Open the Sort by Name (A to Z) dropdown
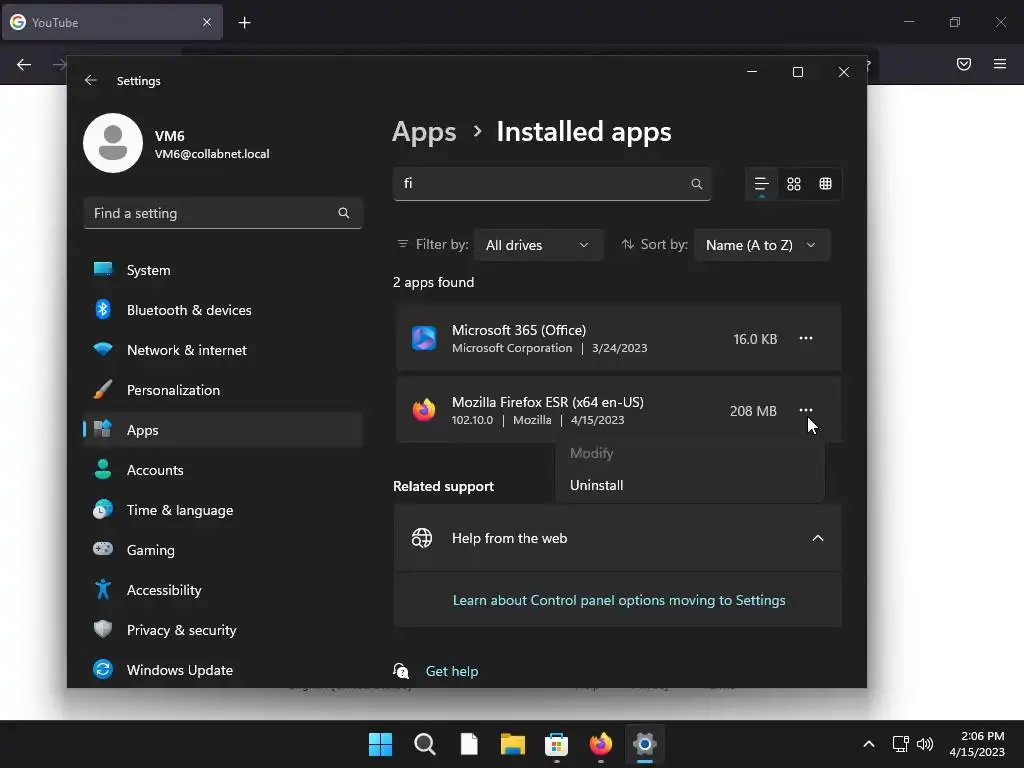 coord(761,245)
